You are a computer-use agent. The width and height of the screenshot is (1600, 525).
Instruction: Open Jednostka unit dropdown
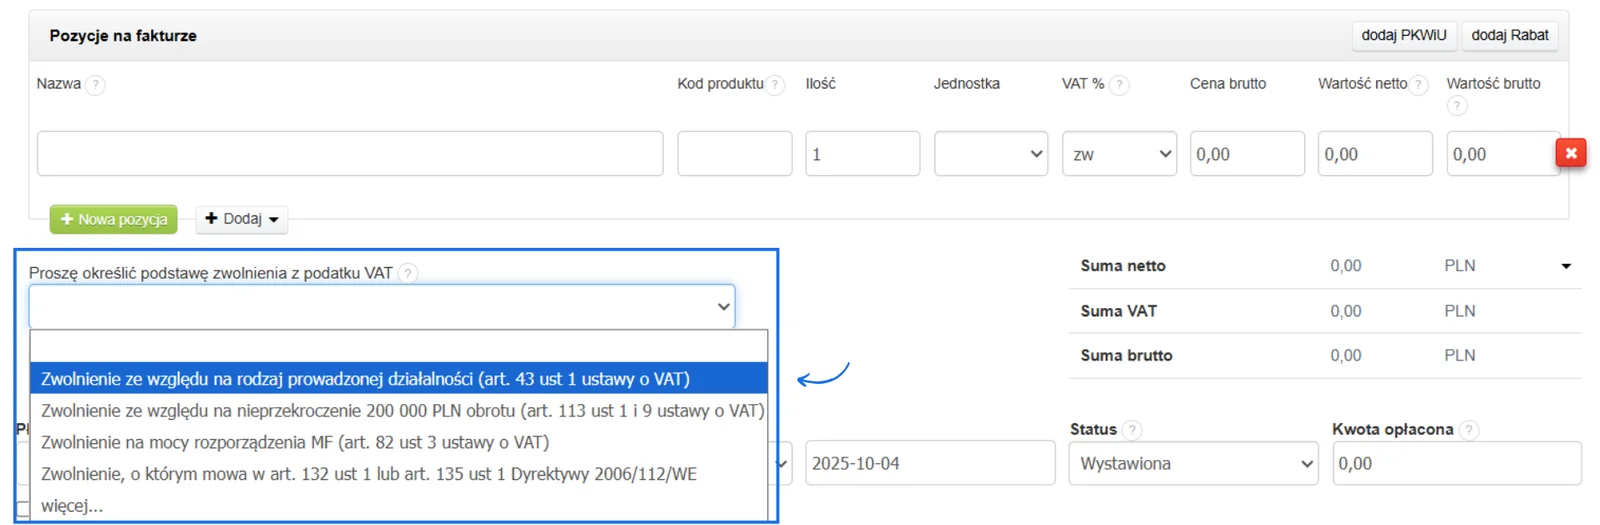[x=991, y=154]
